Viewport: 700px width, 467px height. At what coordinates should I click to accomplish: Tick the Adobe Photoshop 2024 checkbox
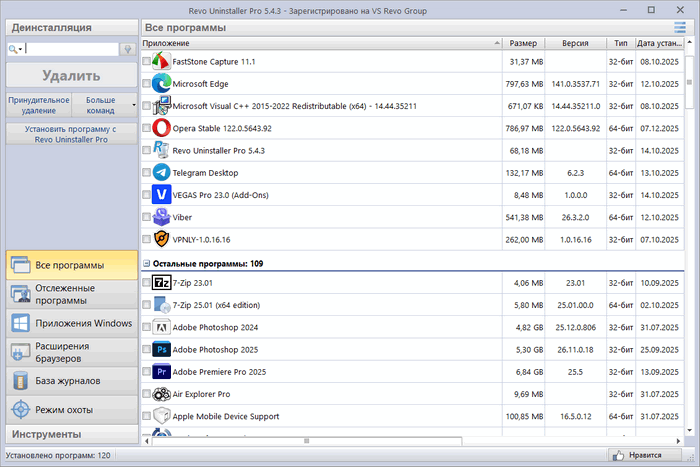[147, 327]
